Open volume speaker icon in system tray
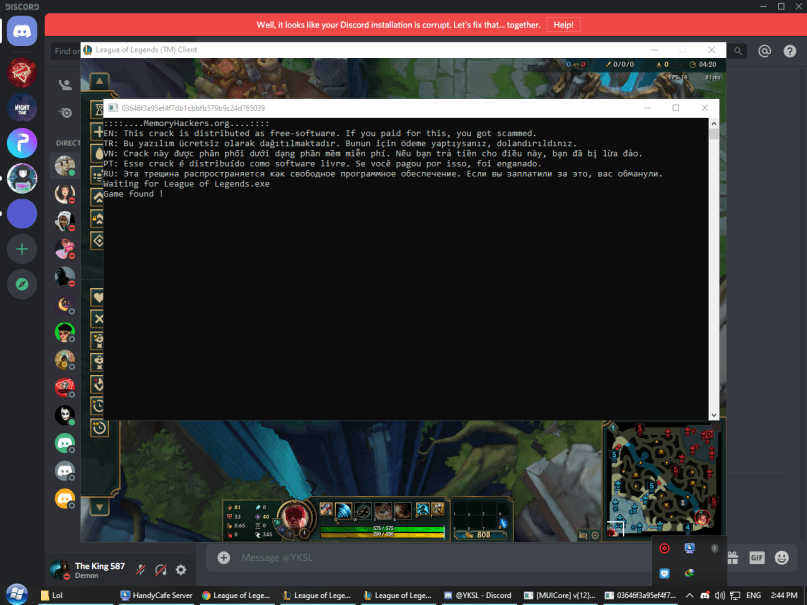The width and height of the screenshot is (807, 605). [720, 595]
